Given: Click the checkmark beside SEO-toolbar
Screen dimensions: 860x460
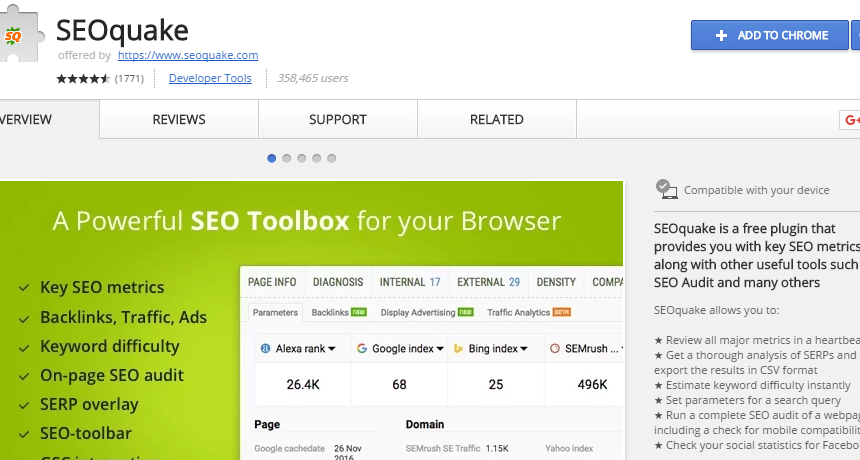Looking at the screenshot, I should tap(24, 435).
